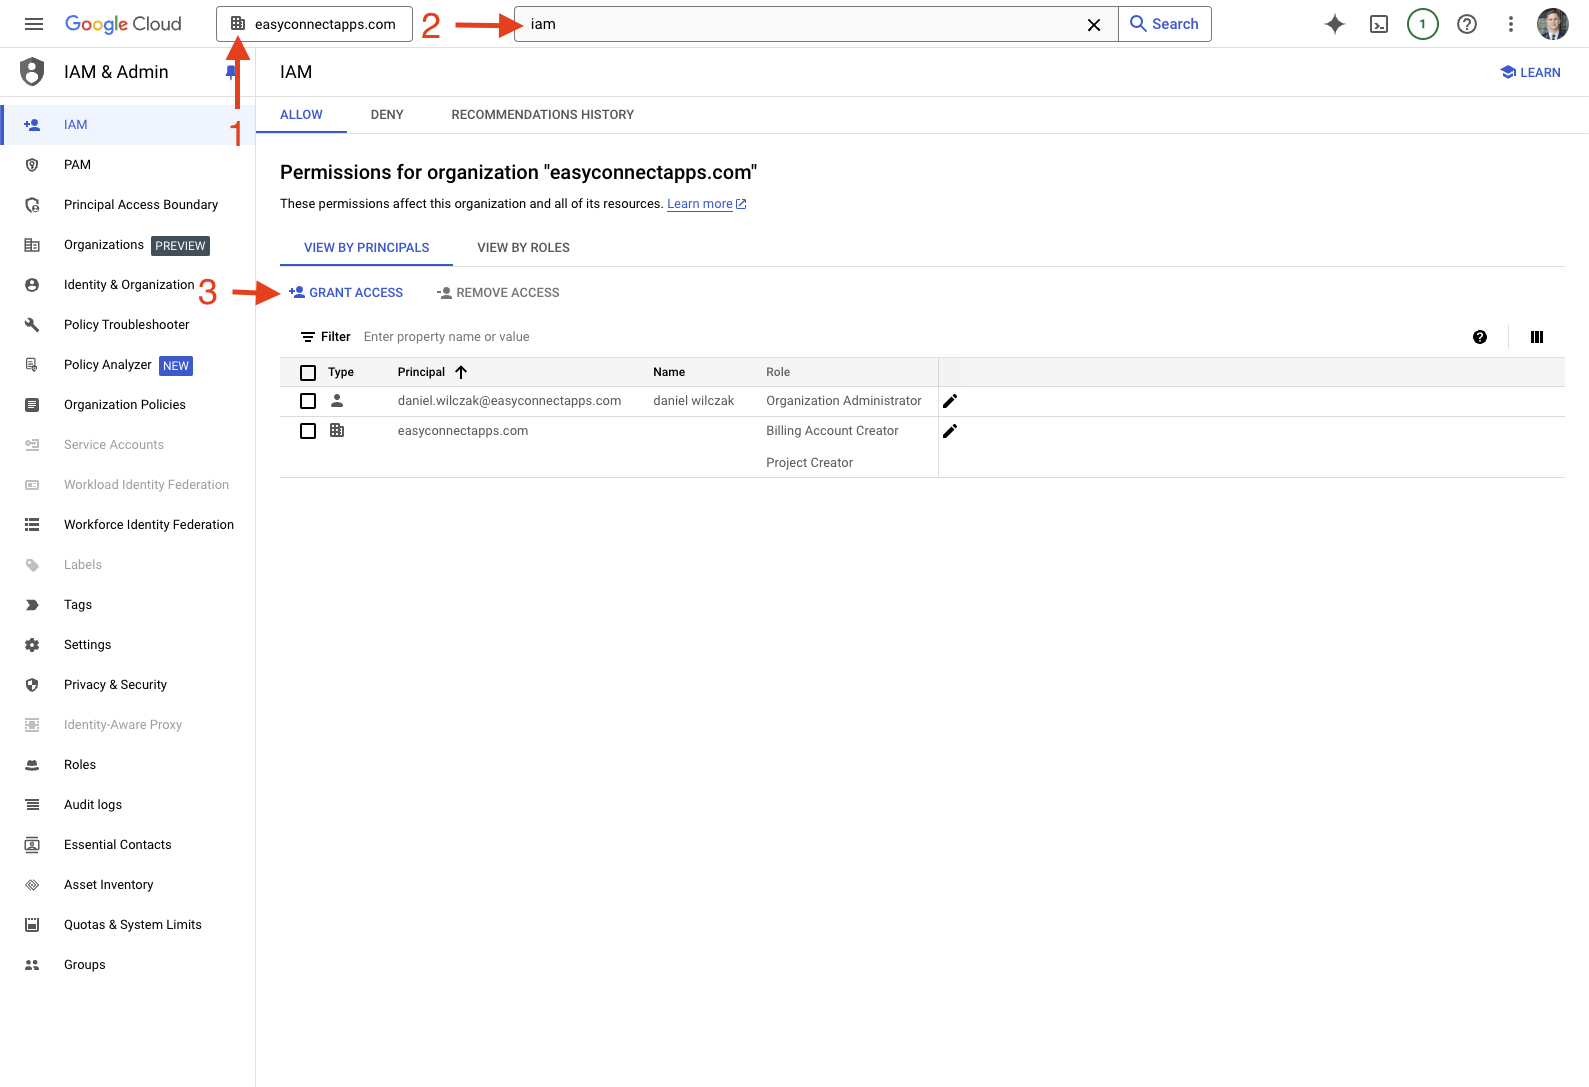Open the user account avatar
1589x1087 pixels.
point(1553,24)
